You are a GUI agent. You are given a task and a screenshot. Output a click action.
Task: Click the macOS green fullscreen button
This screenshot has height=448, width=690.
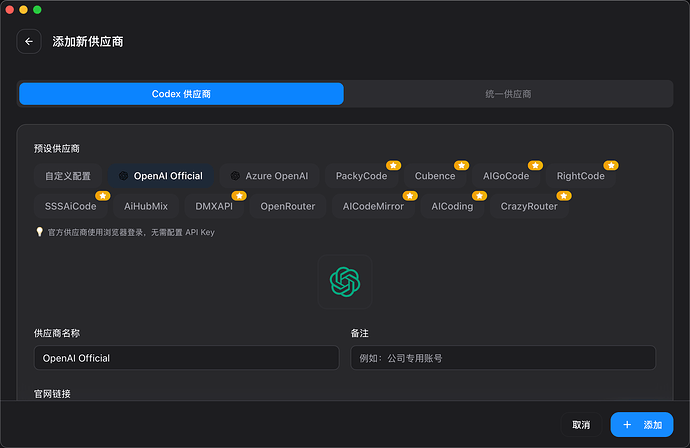click(x=37, y=10)
